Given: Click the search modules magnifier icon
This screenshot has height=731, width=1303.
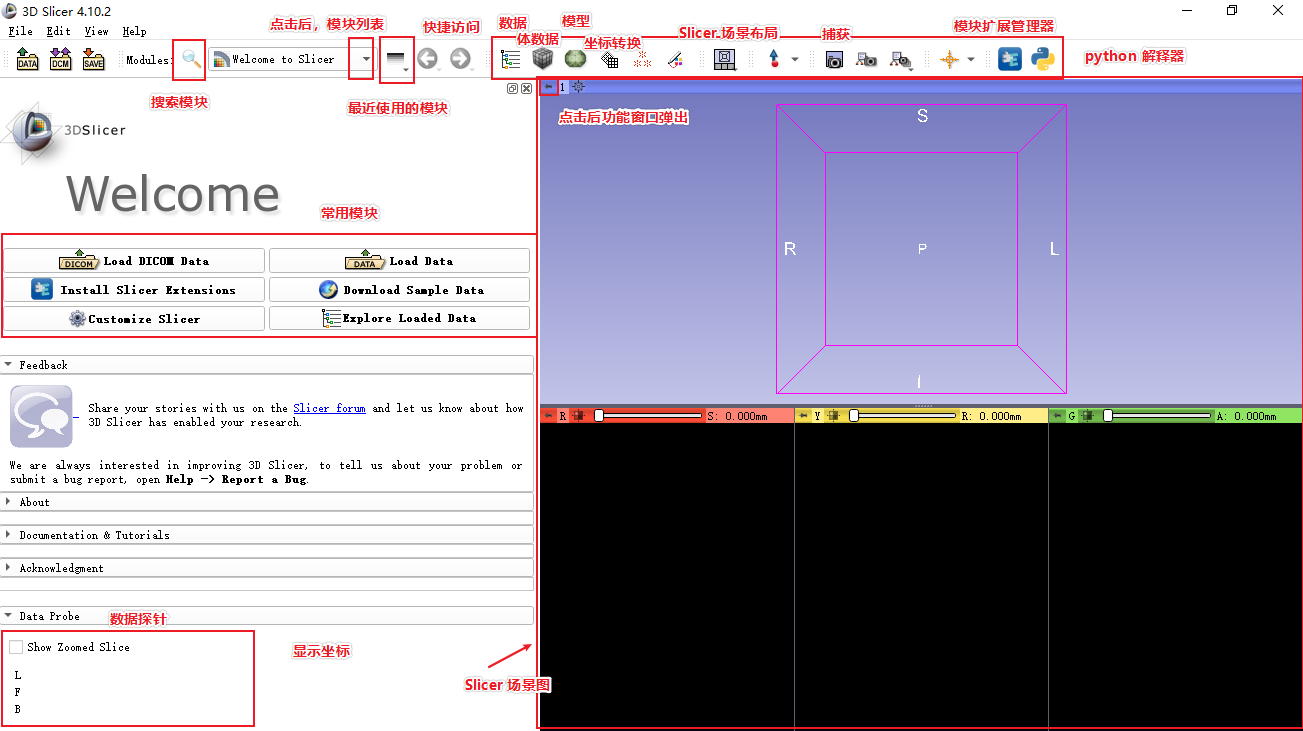Looking at the screenshot, I should [188, 59].
